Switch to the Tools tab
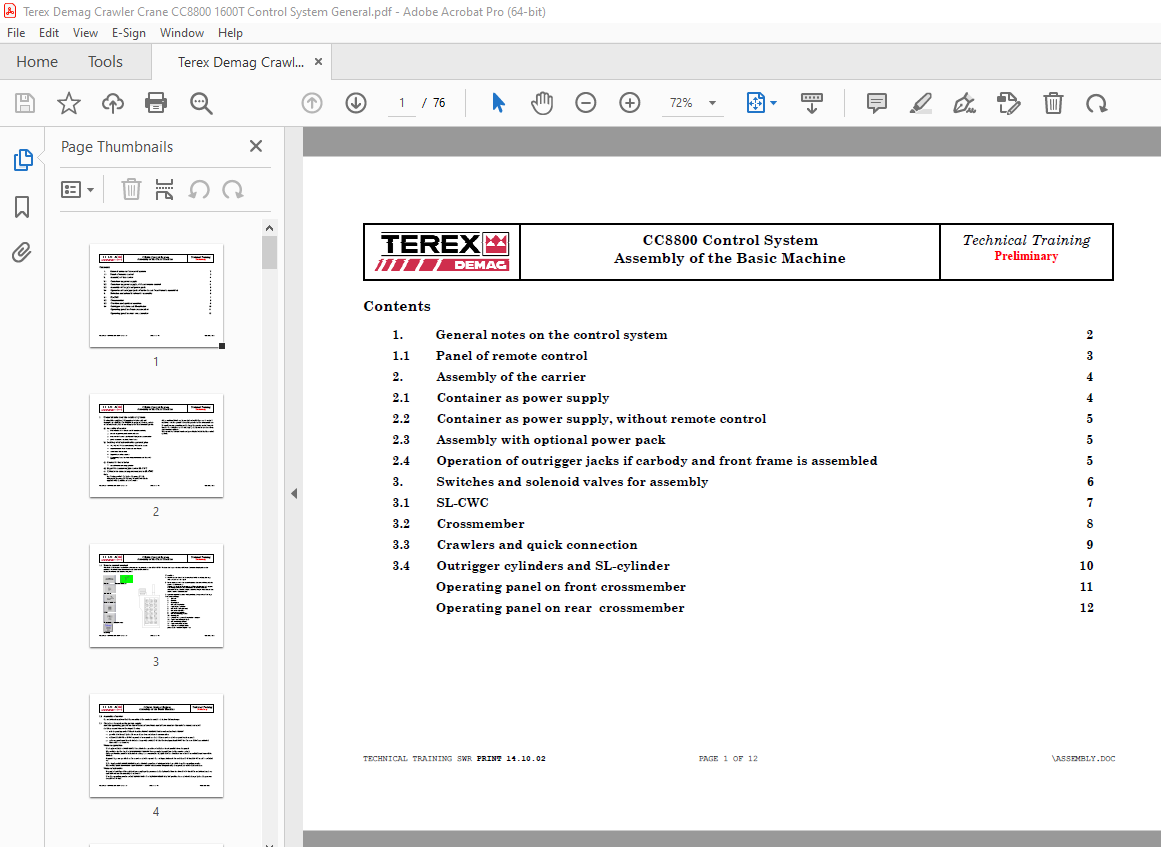 click(105, 61)
